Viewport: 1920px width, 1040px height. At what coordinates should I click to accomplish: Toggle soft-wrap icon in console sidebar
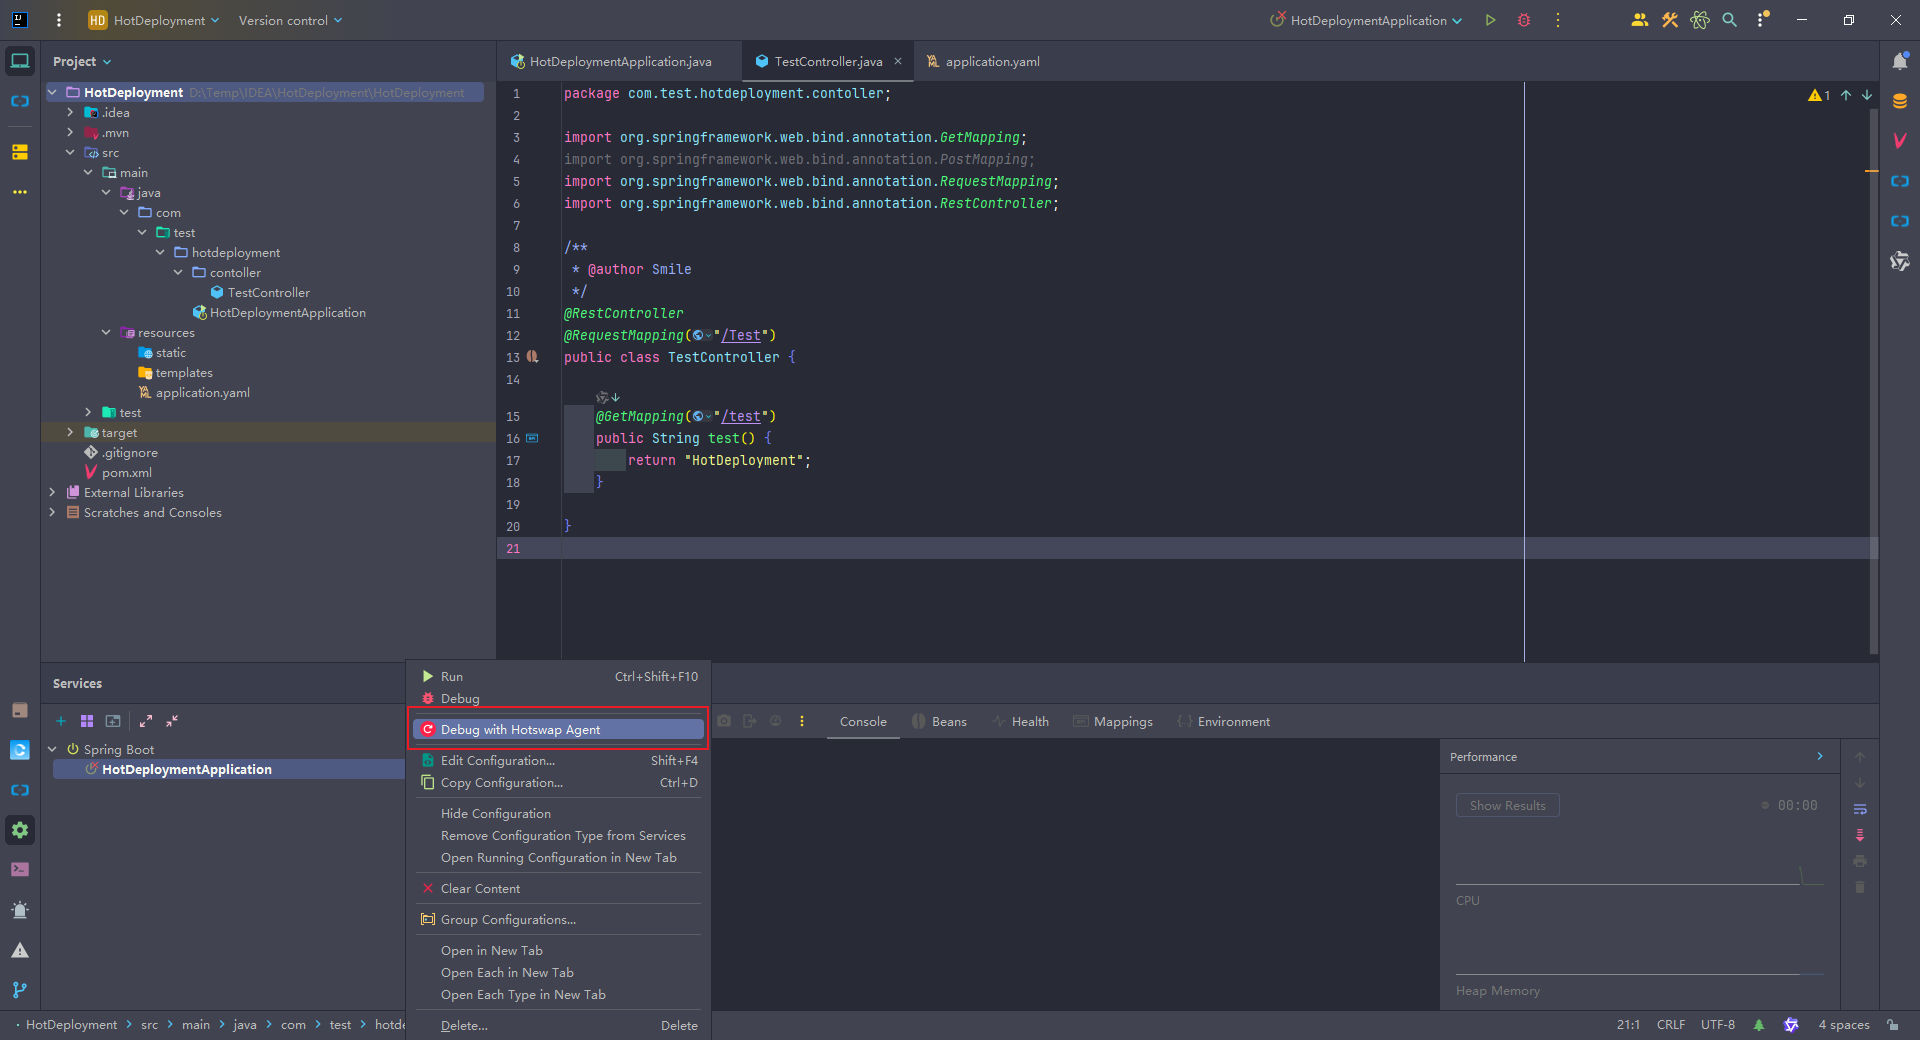1860,809
